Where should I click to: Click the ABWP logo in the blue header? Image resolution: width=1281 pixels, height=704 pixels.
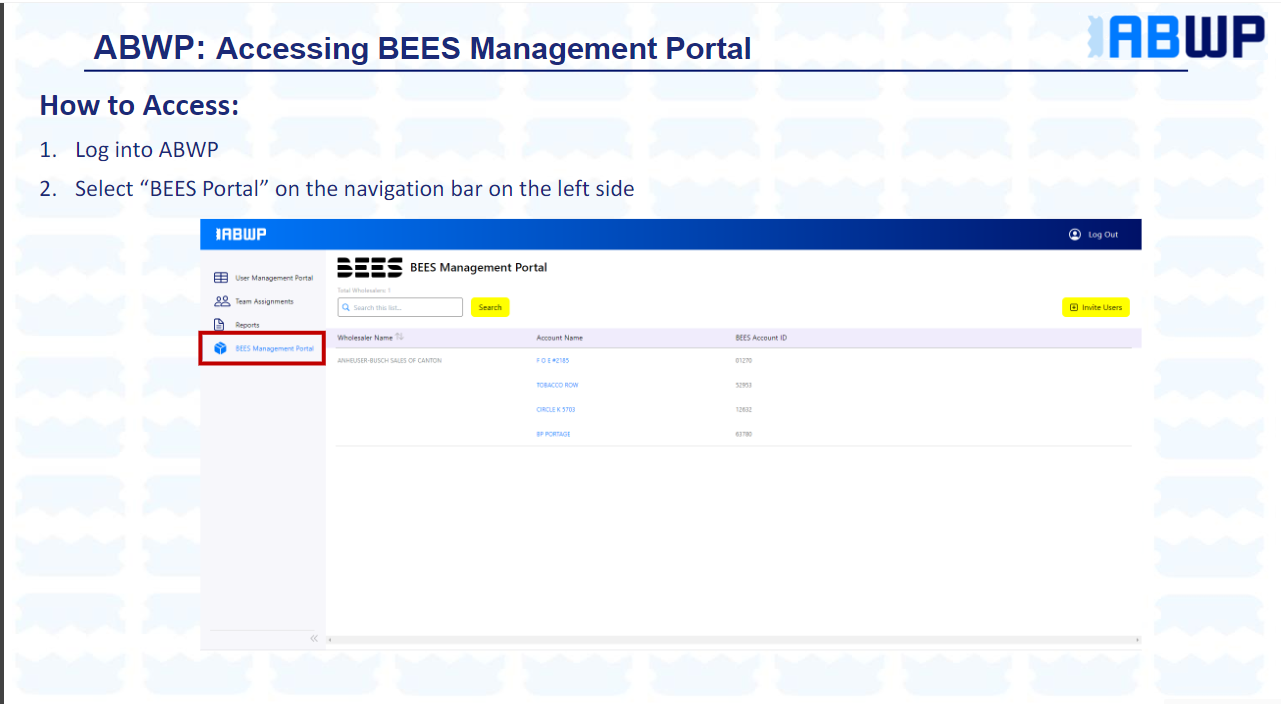click(x=241, y=234)
